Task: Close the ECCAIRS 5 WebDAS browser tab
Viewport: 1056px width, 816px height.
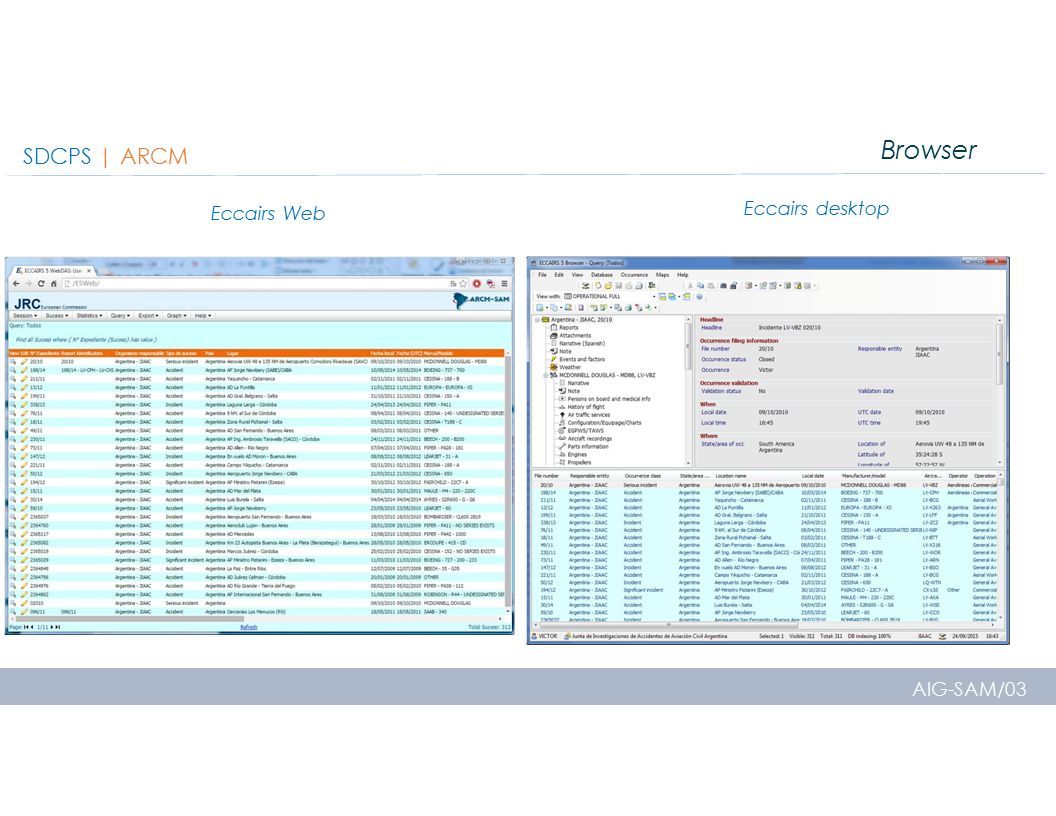Action: pyautogui.click(x=89, y=271)
